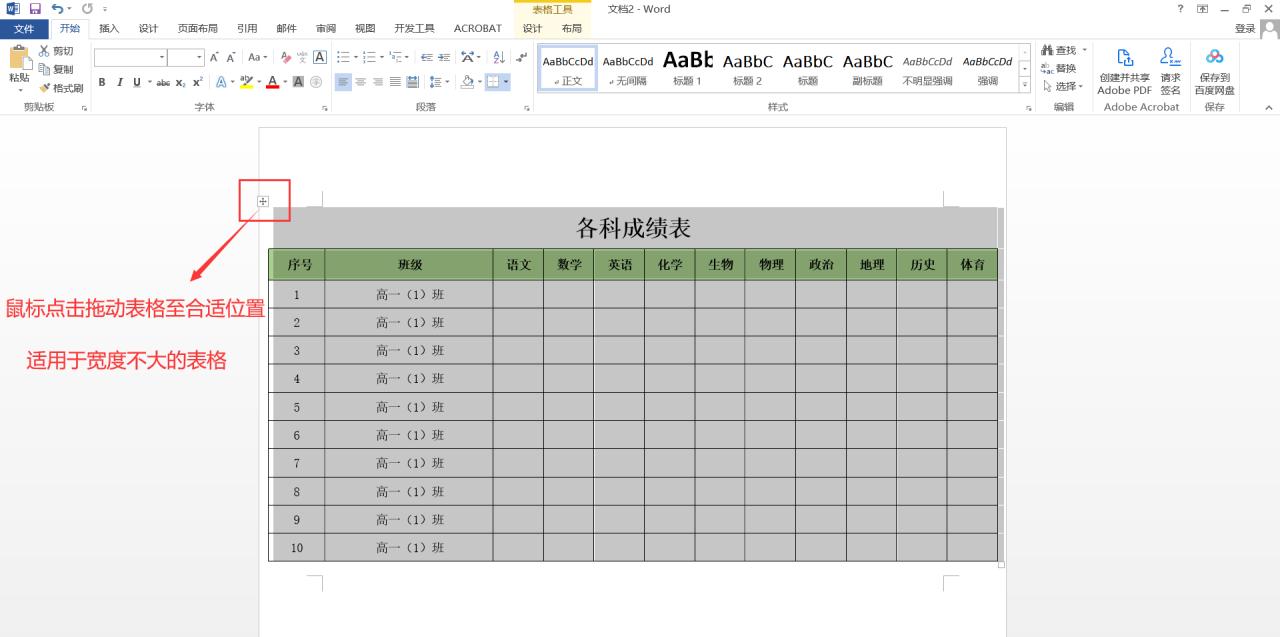Click the table move handle cross icon
1280x637 pixels.
coord(263,201)
